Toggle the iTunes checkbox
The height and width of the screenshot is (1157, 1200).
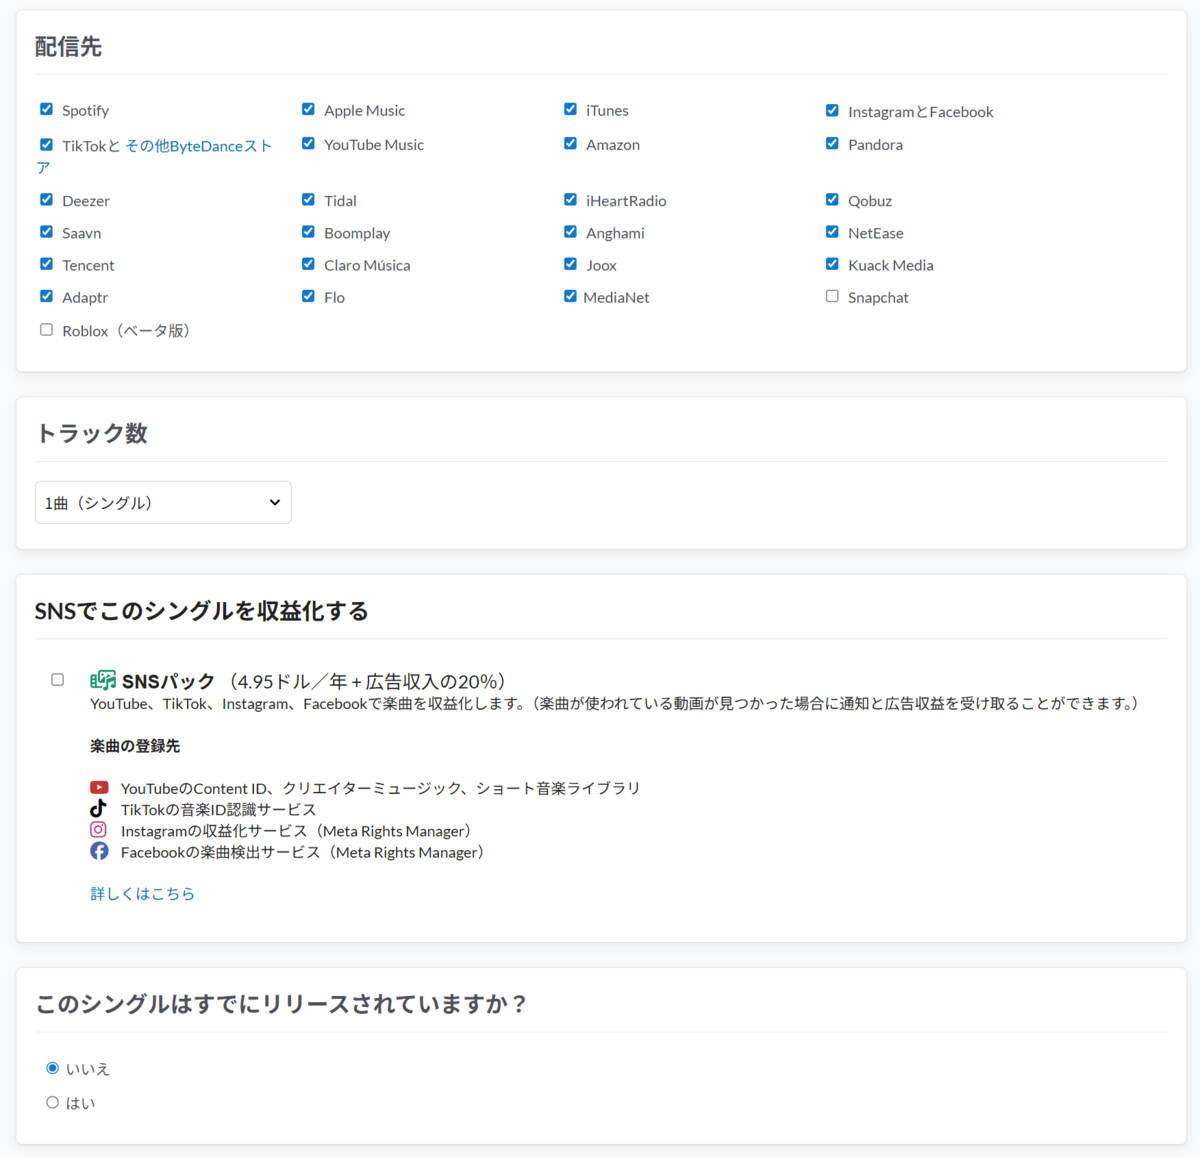click(570, 109)
